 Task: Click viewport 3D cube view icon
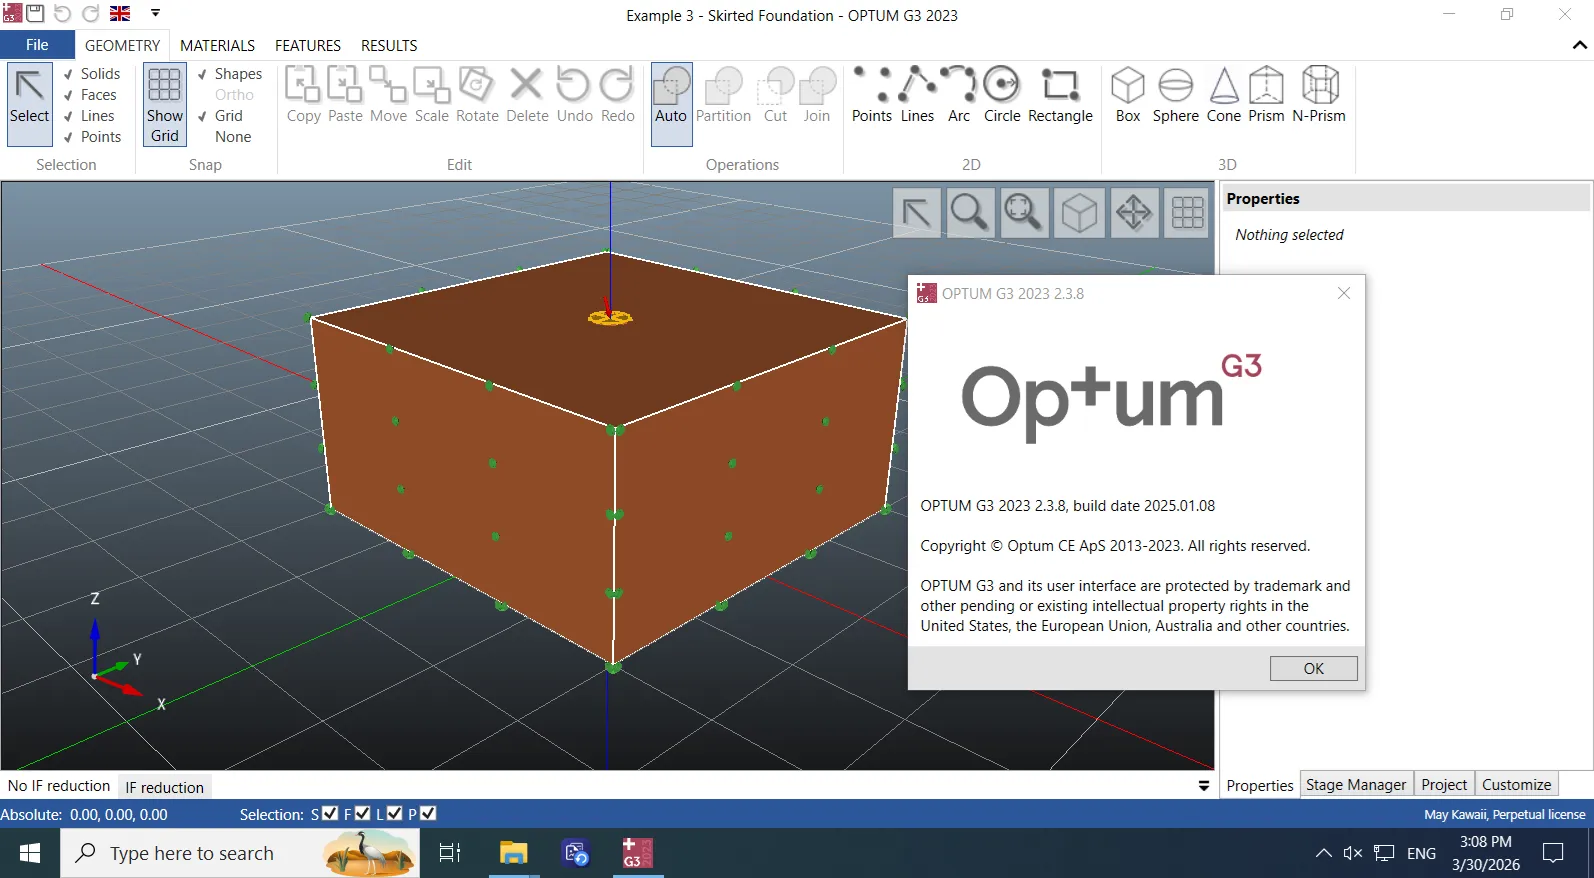pyautogui.click(x=1079, y=212)
